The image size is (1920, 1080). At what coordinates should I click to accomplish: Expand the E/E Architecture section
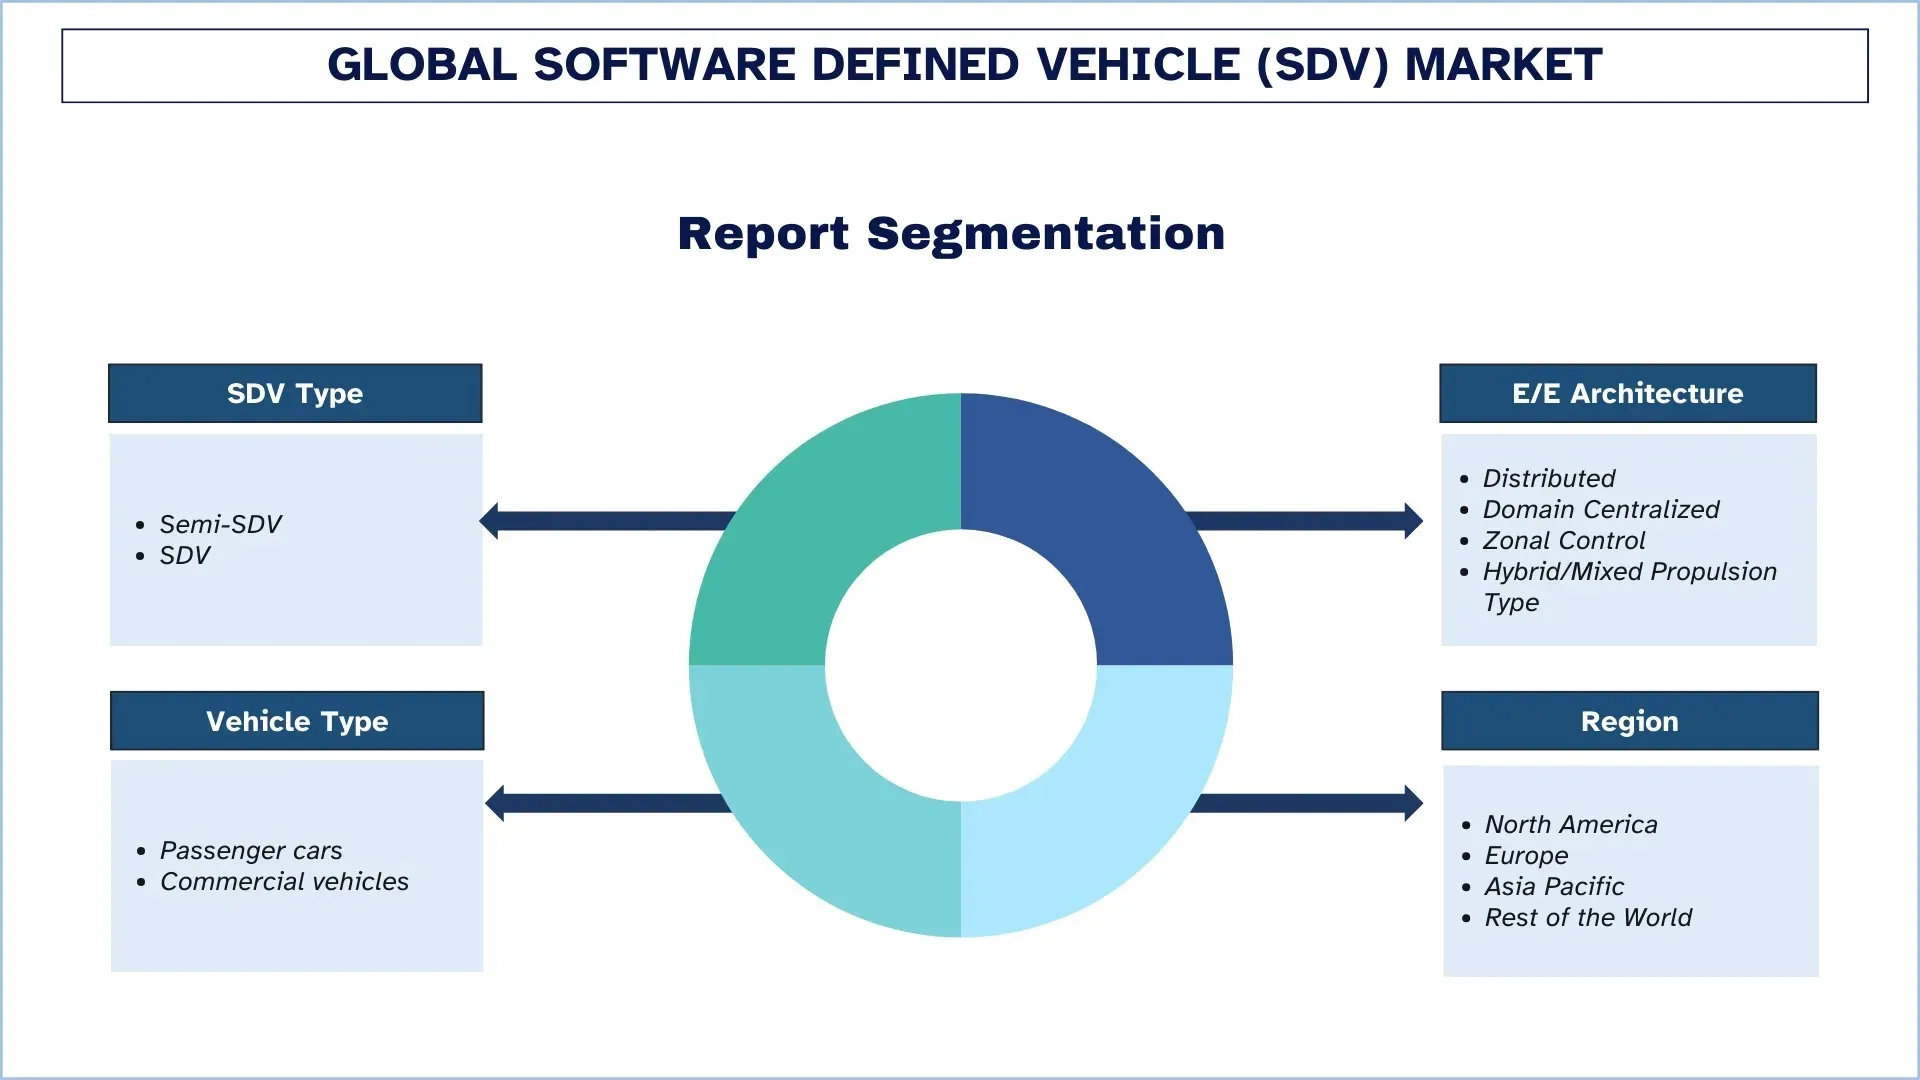click(x=1627, y=393)
